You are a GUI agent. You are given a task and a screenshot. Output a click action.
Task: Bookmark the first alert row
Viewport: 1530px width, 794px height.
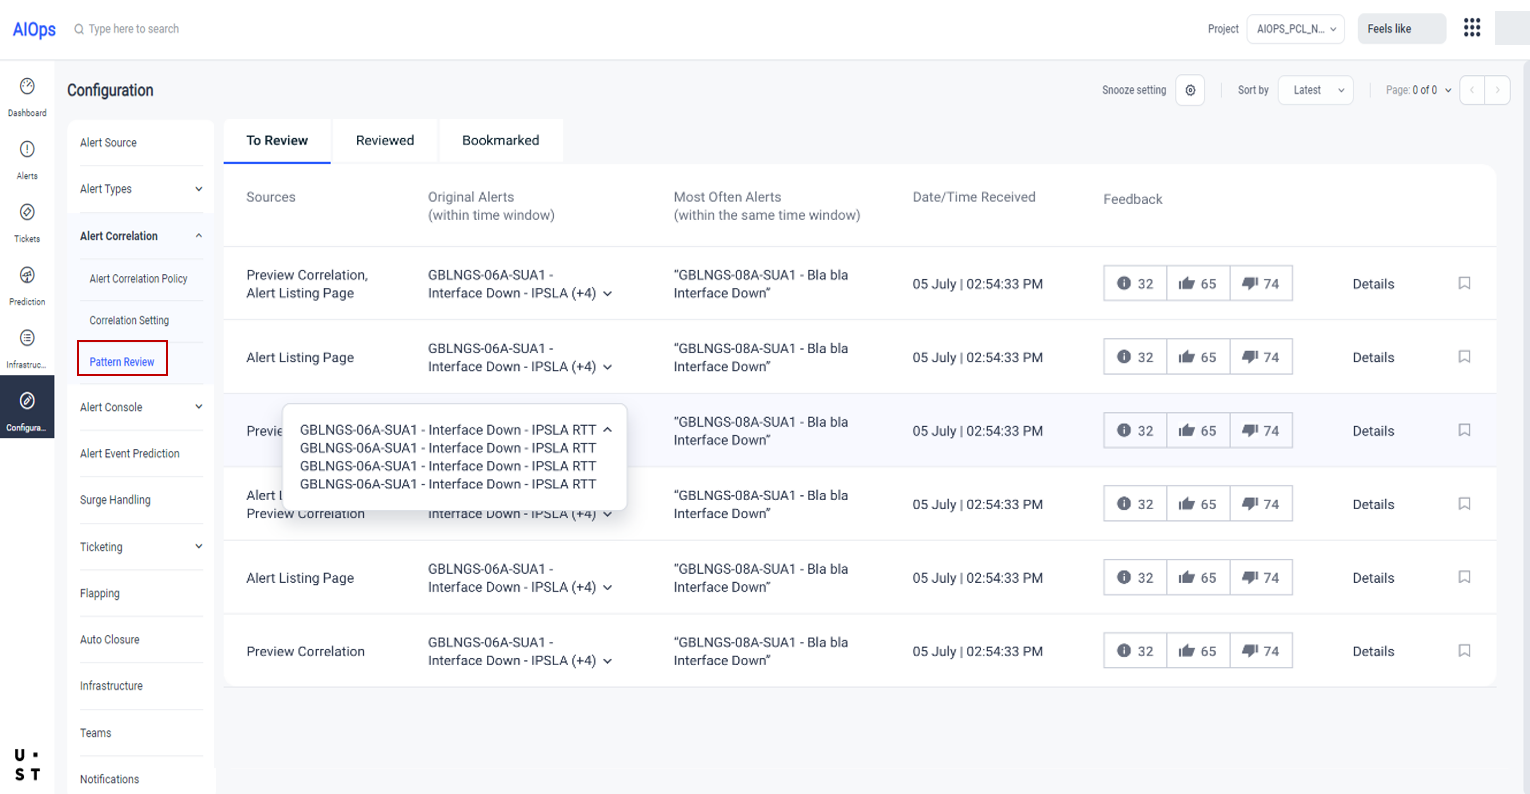pyautogui.click(x=1464, y=284)
